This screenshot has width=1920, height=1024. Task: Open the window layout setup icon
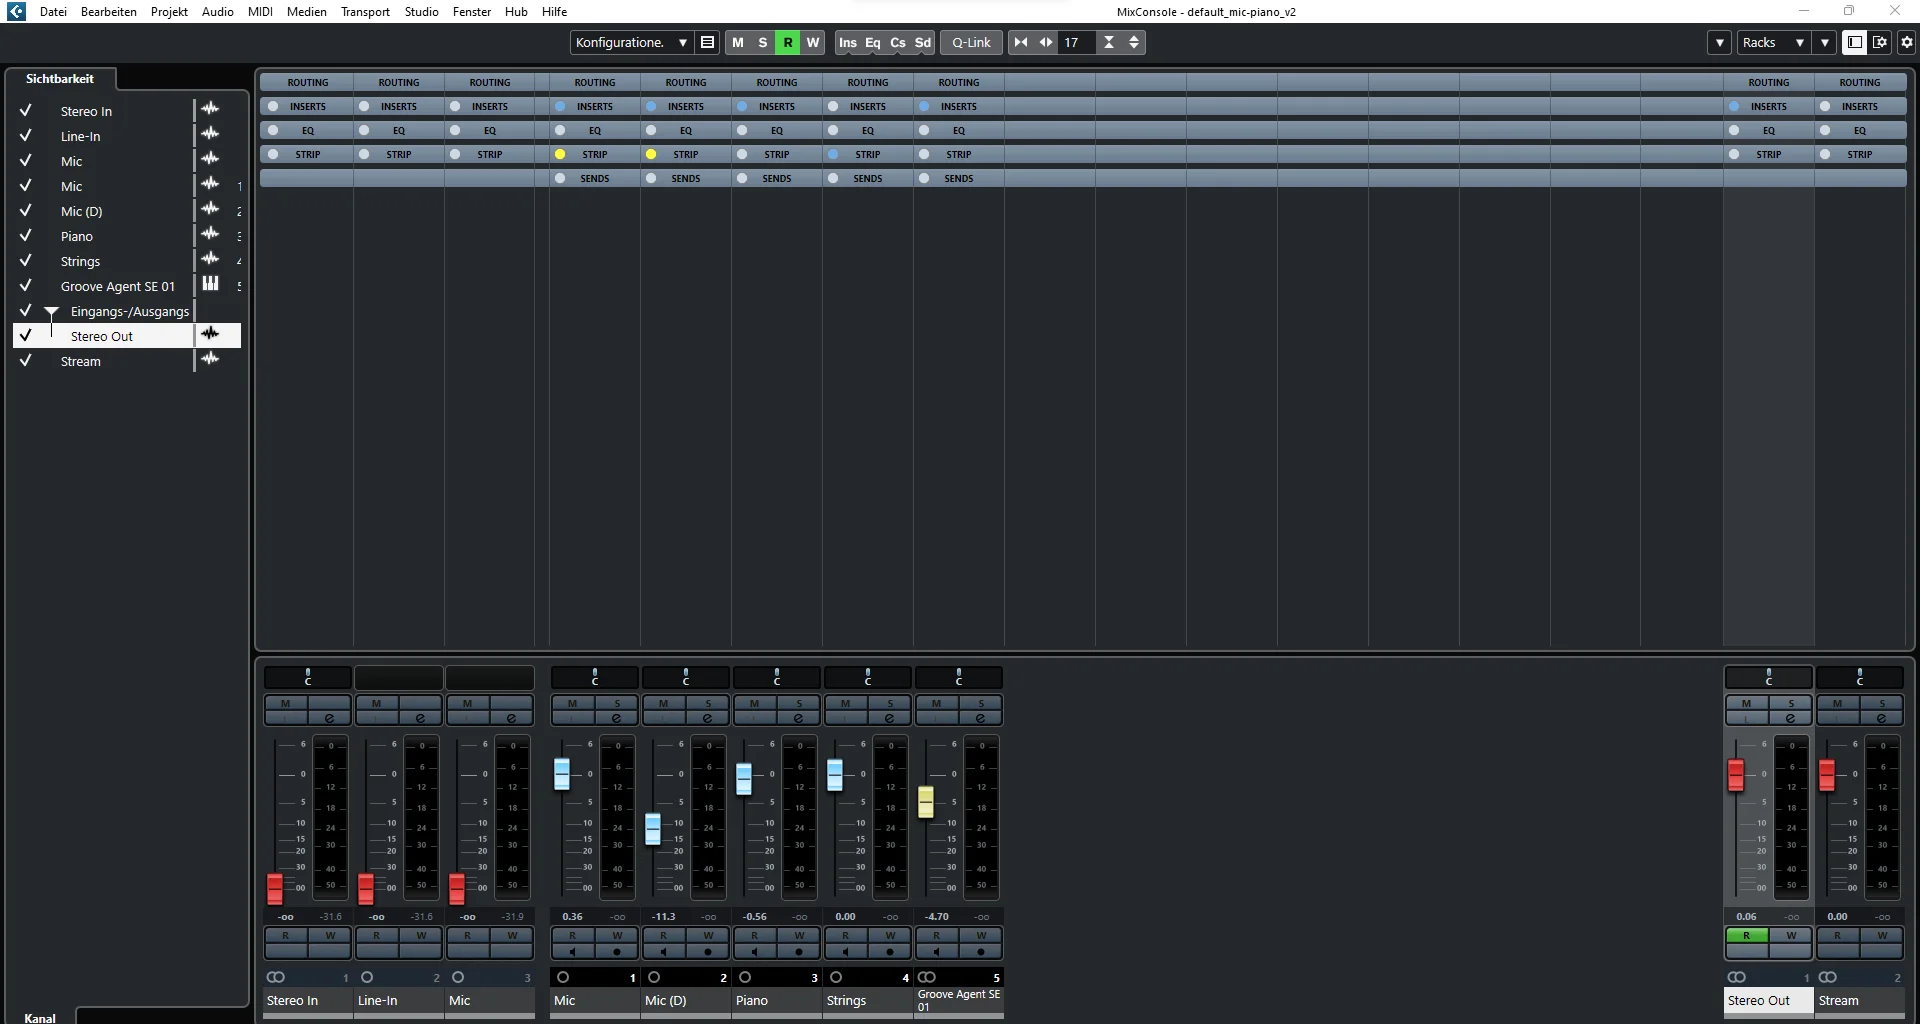click(1880, 42)
